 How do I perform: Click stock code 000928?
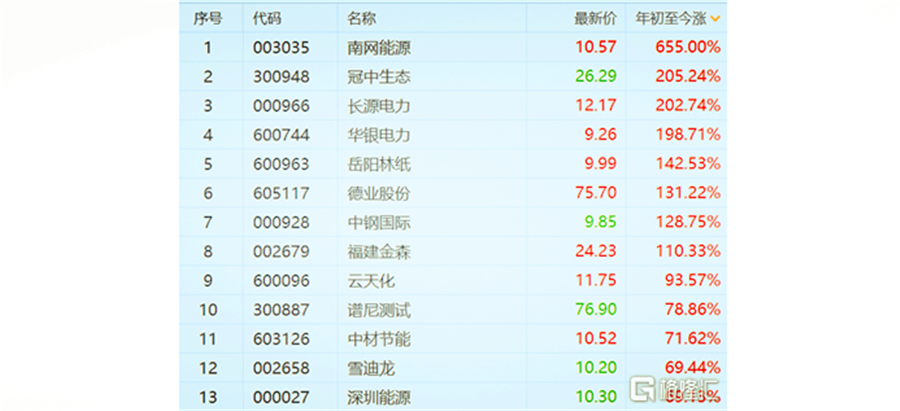coord(281,223)
